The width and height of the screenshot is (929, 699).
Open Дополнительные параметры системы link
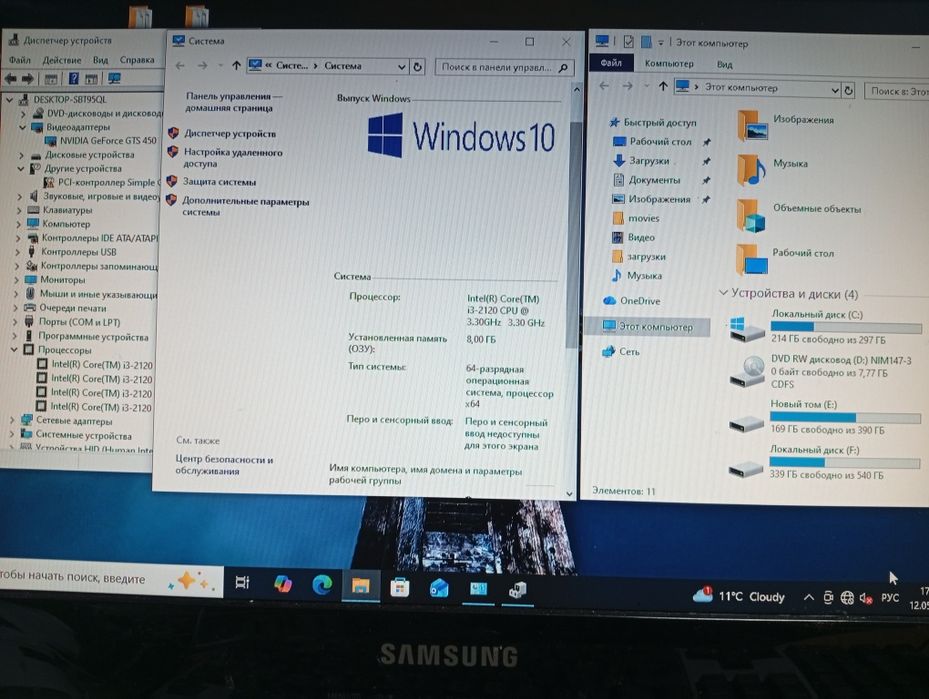pyautogui.click(x=245, y=206)
